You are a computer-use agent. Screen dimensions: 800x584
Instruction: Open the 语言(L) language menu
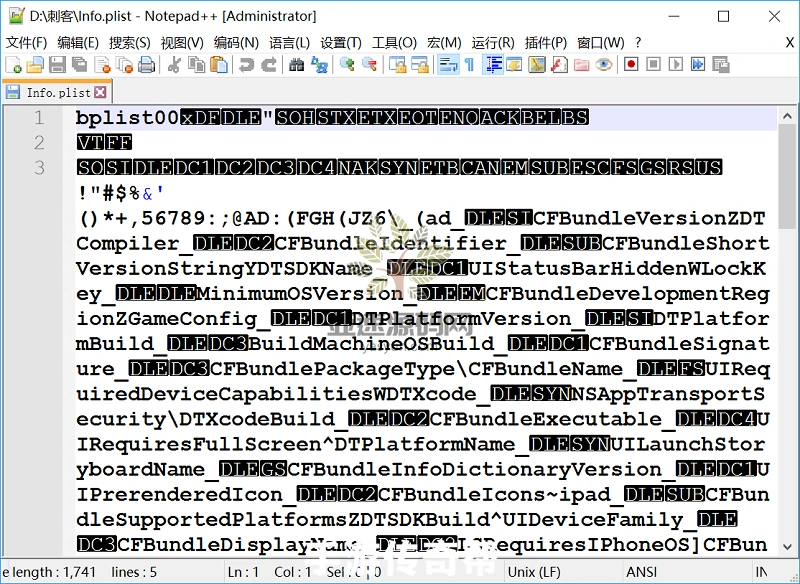(290, 43)
